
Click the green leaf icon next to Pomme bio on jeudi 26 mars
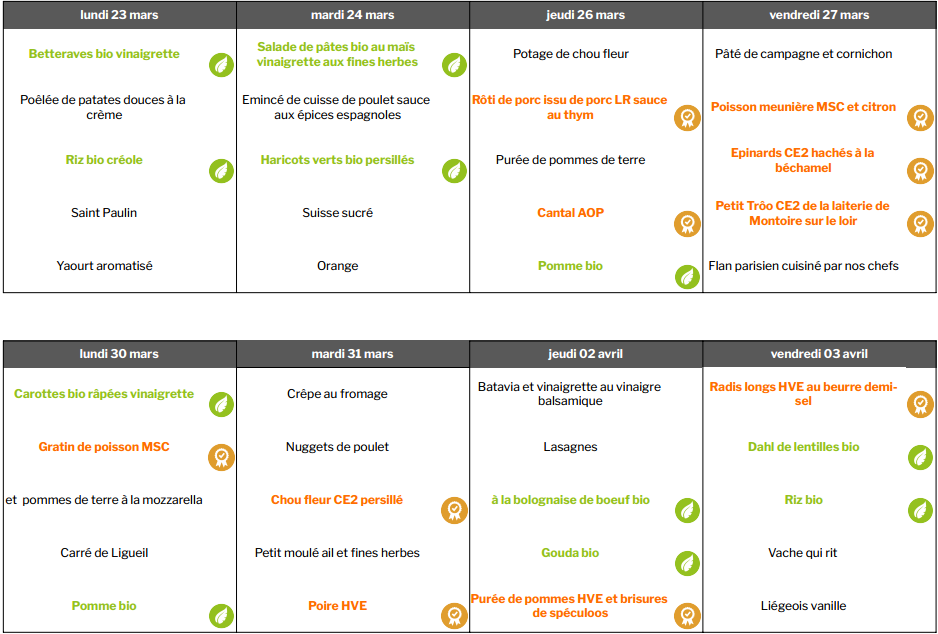tap(687, 277)
